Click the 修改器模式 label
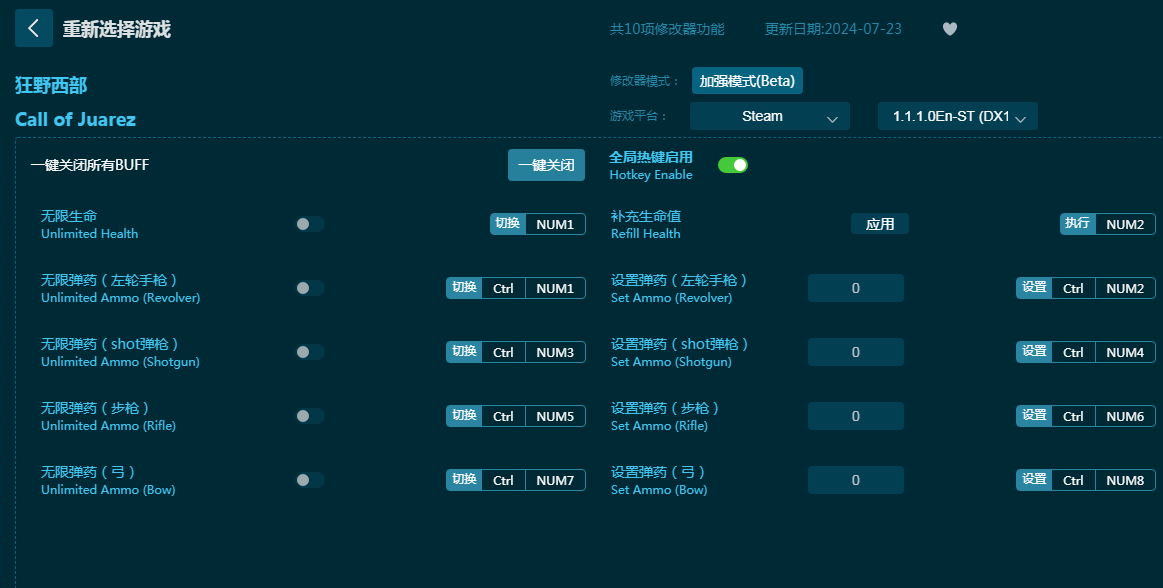This screenshot has height=588, width=1163. click(x=645, y=81)
